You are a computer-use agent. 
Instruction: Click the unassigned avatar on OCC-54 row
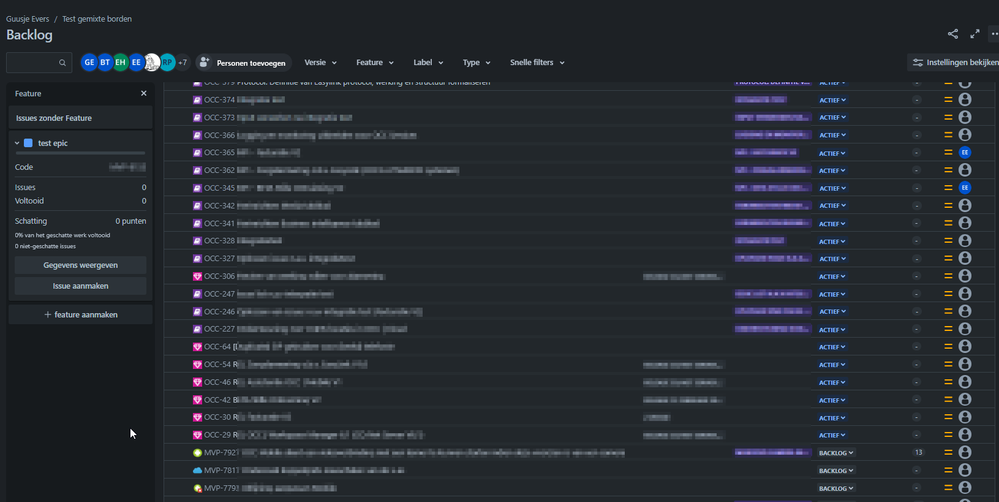[965, 364]
